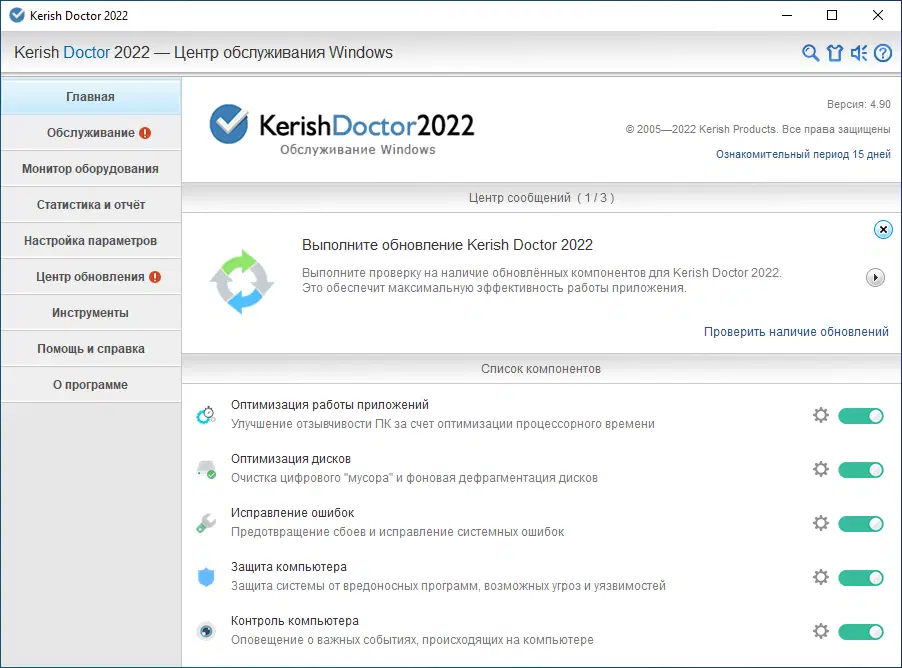The image size is (902, 668).
Task: Click the Защита компьютера shield icon
Action: point(206,577)
